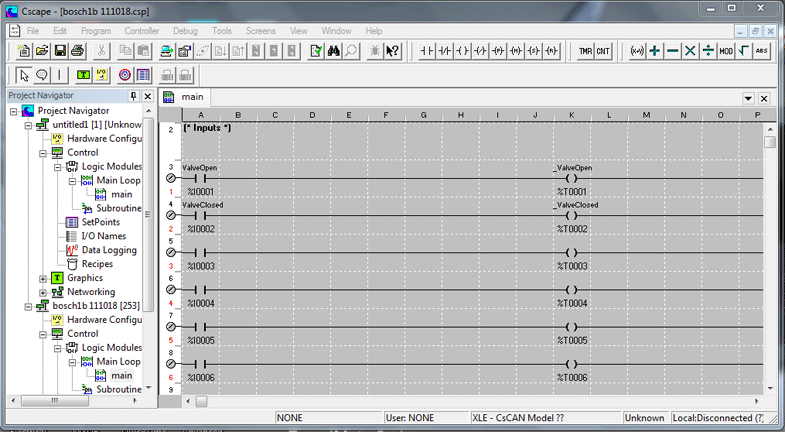Toggle the rung 4 ValveClosed marker

click(170, 216)
